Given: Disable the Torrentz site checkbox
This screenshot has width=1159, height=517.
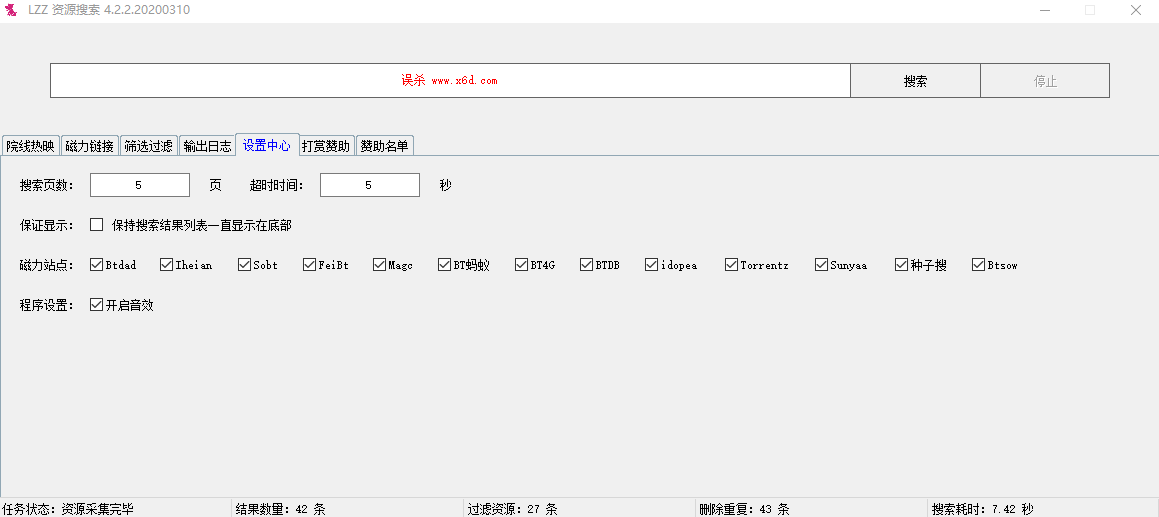Looking at the screenshot, I should click(x=732, y=265).
